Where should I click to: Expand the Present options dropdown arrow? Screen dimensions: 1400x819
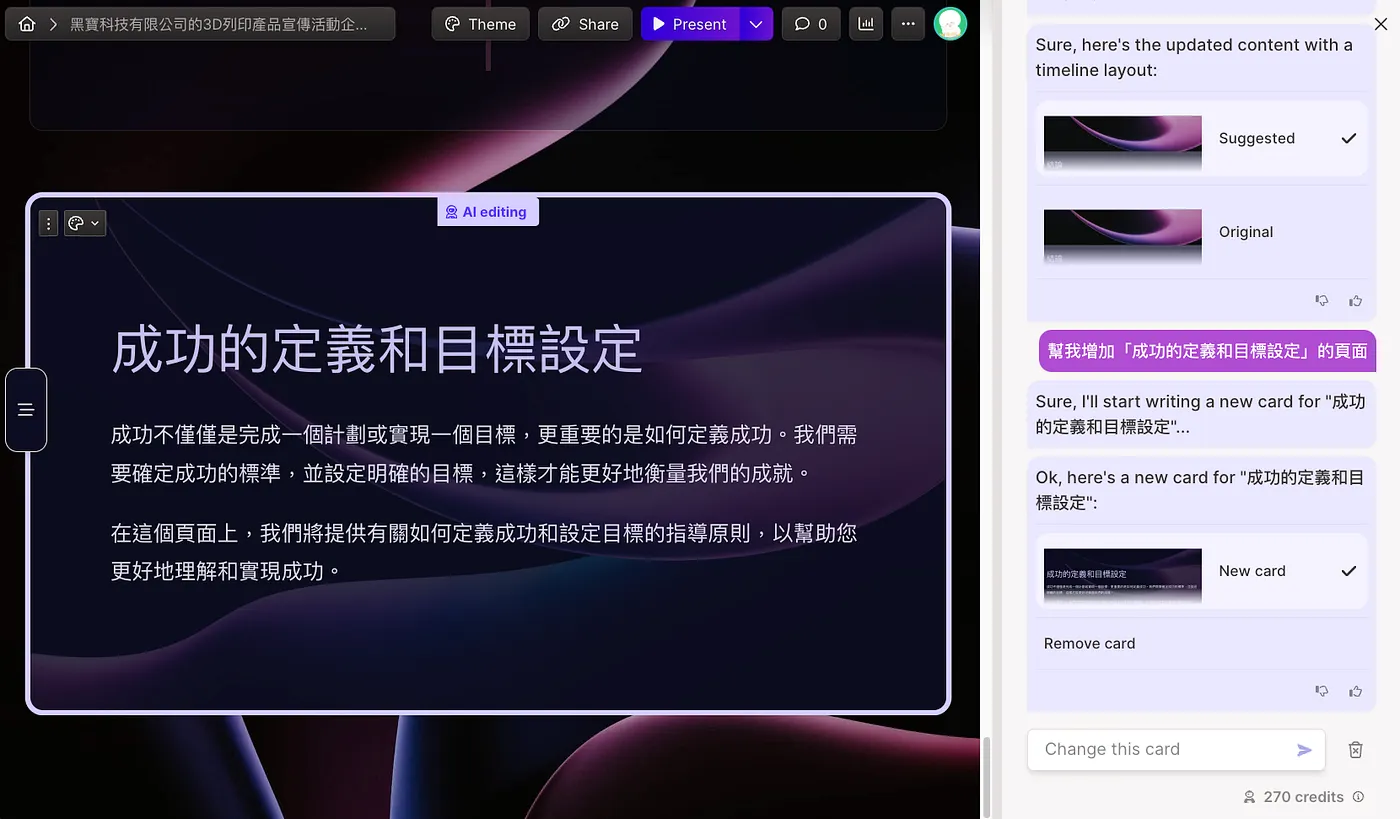tap(756, 24)
